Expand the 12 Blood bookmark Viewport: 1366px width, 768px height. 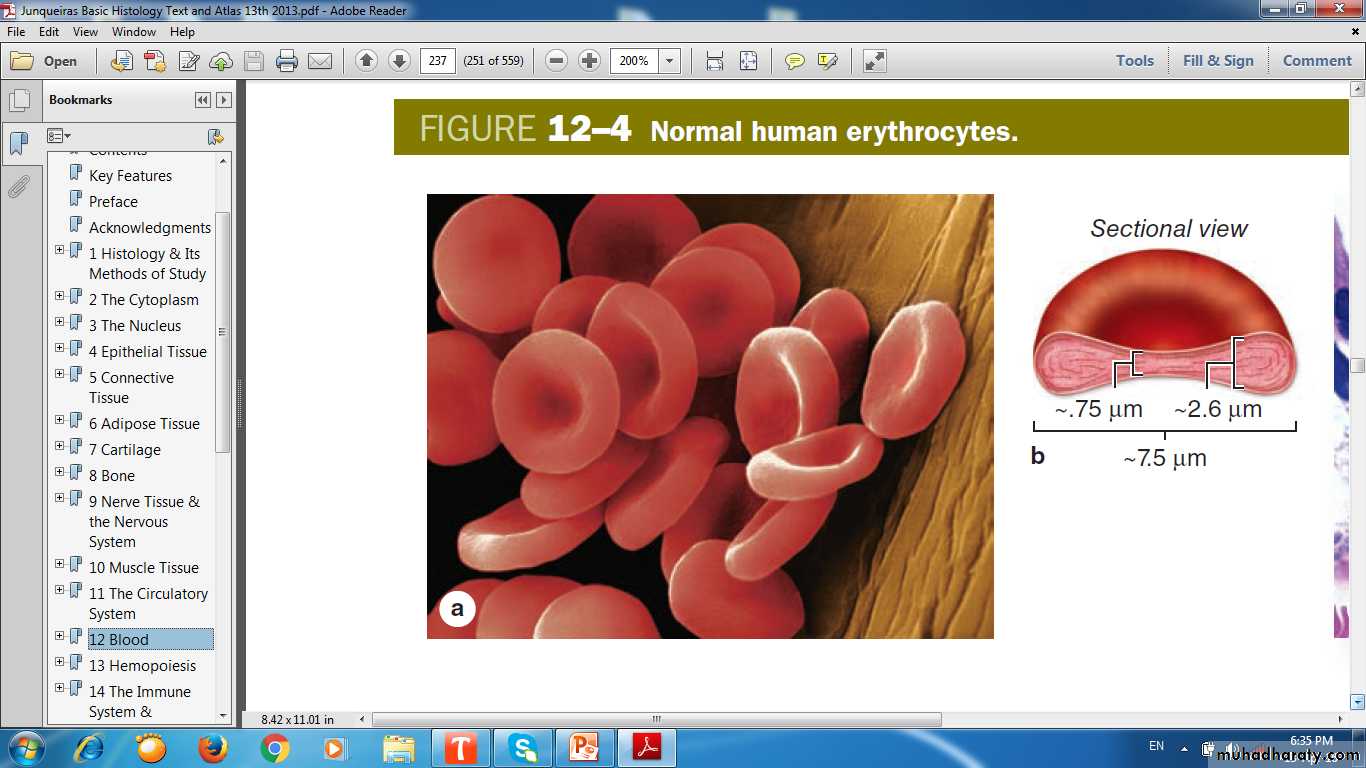tap(60, 636)
